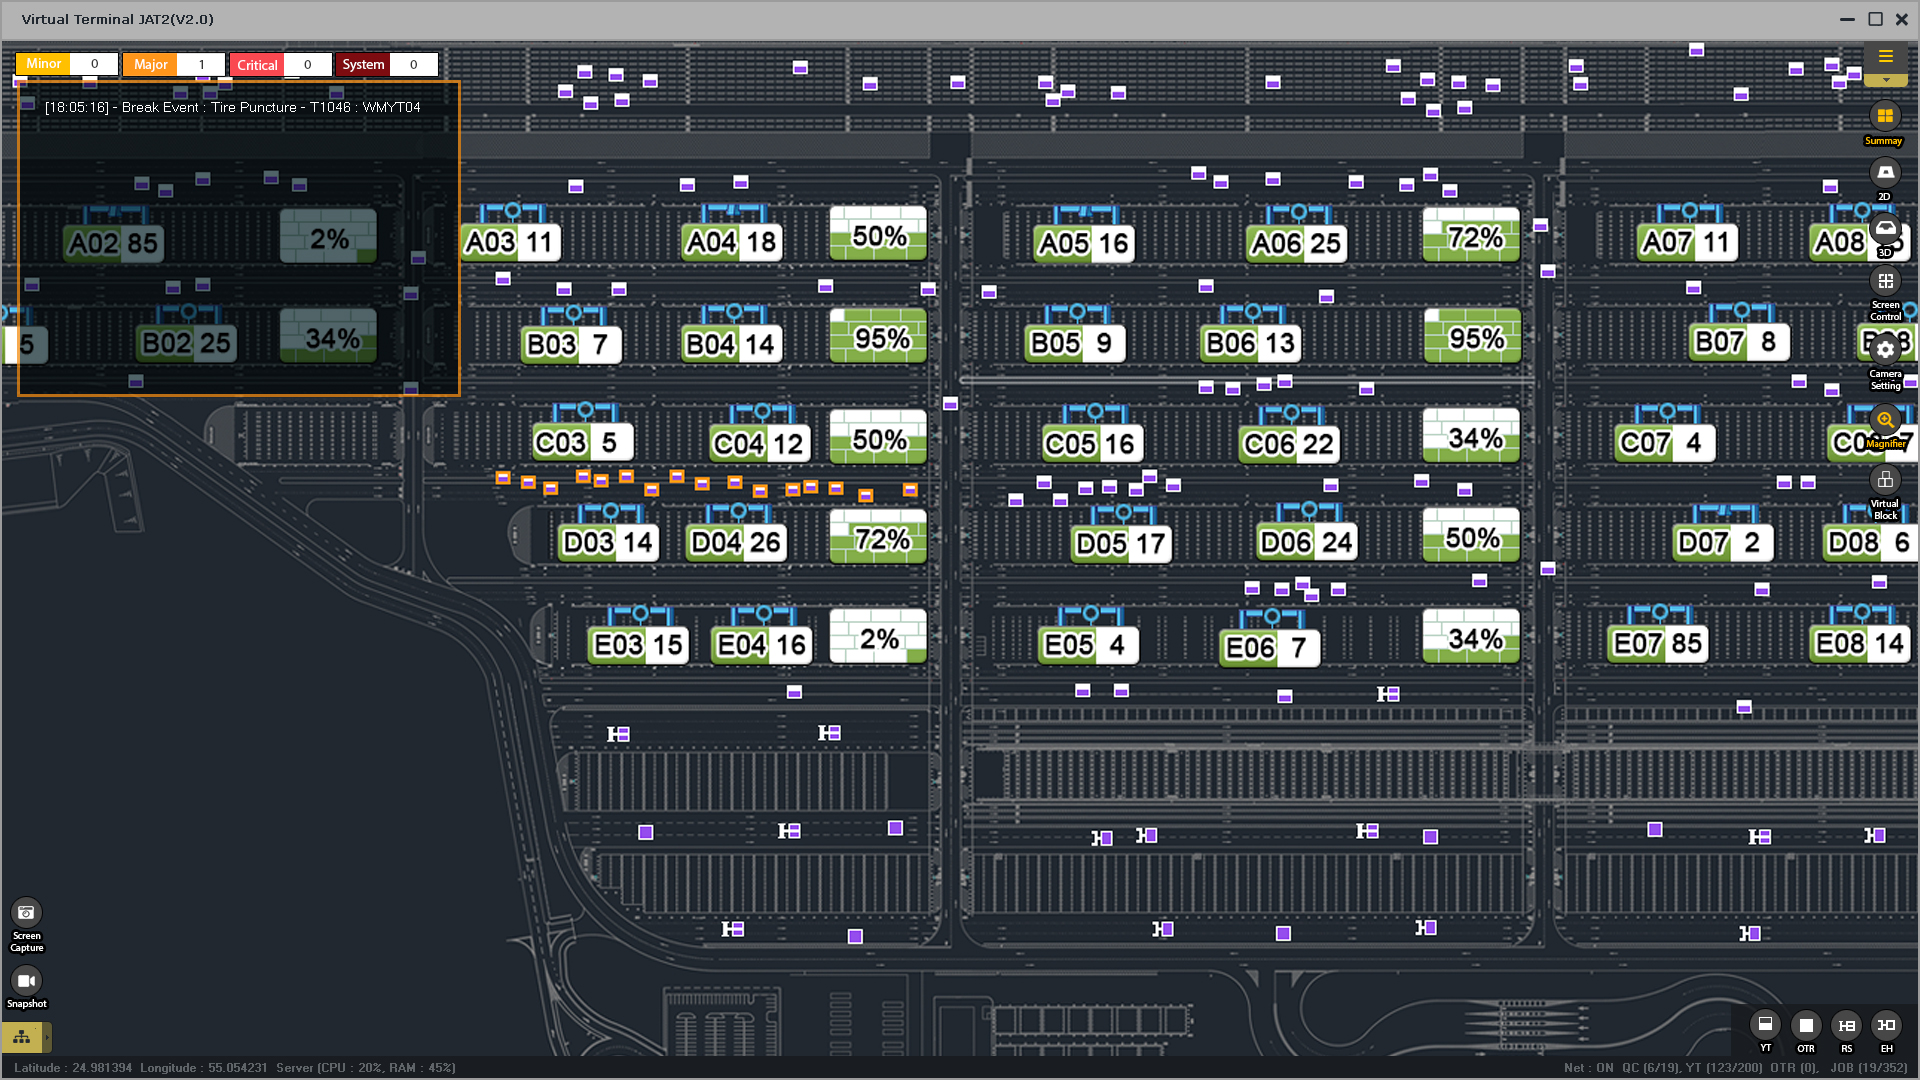This screenshot has height=1080, width=1920.
Task: Open Screen Control tool
Action: [x=1885, y=282]
